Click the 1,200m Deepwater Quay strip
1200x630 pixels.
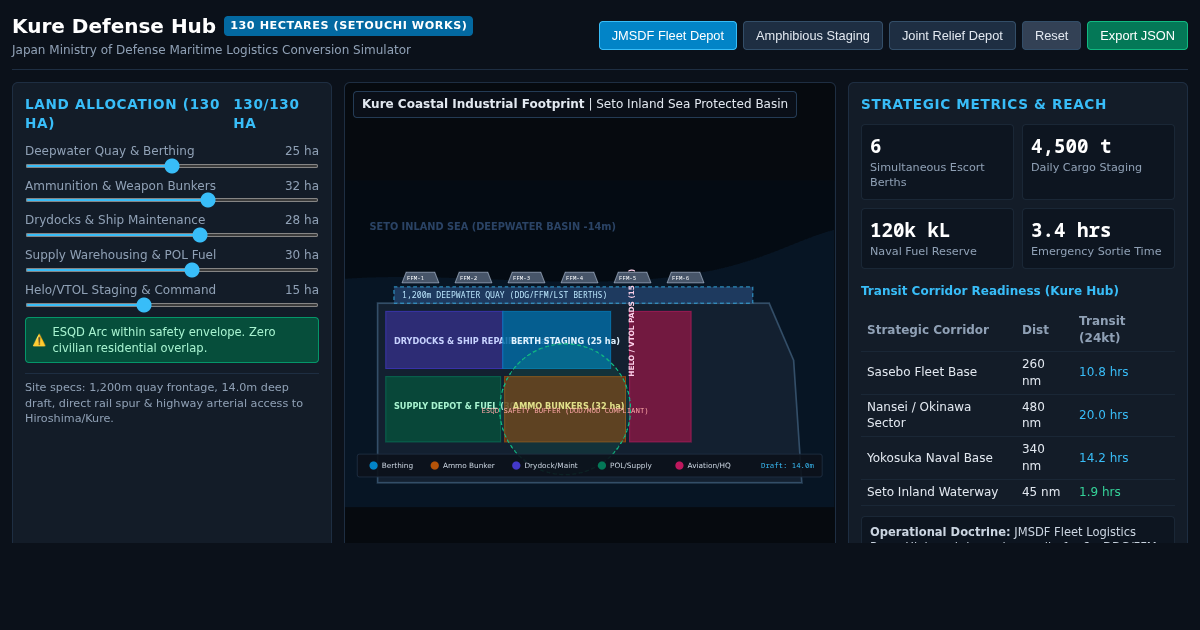pyautogui.click(x=573, y=295)
